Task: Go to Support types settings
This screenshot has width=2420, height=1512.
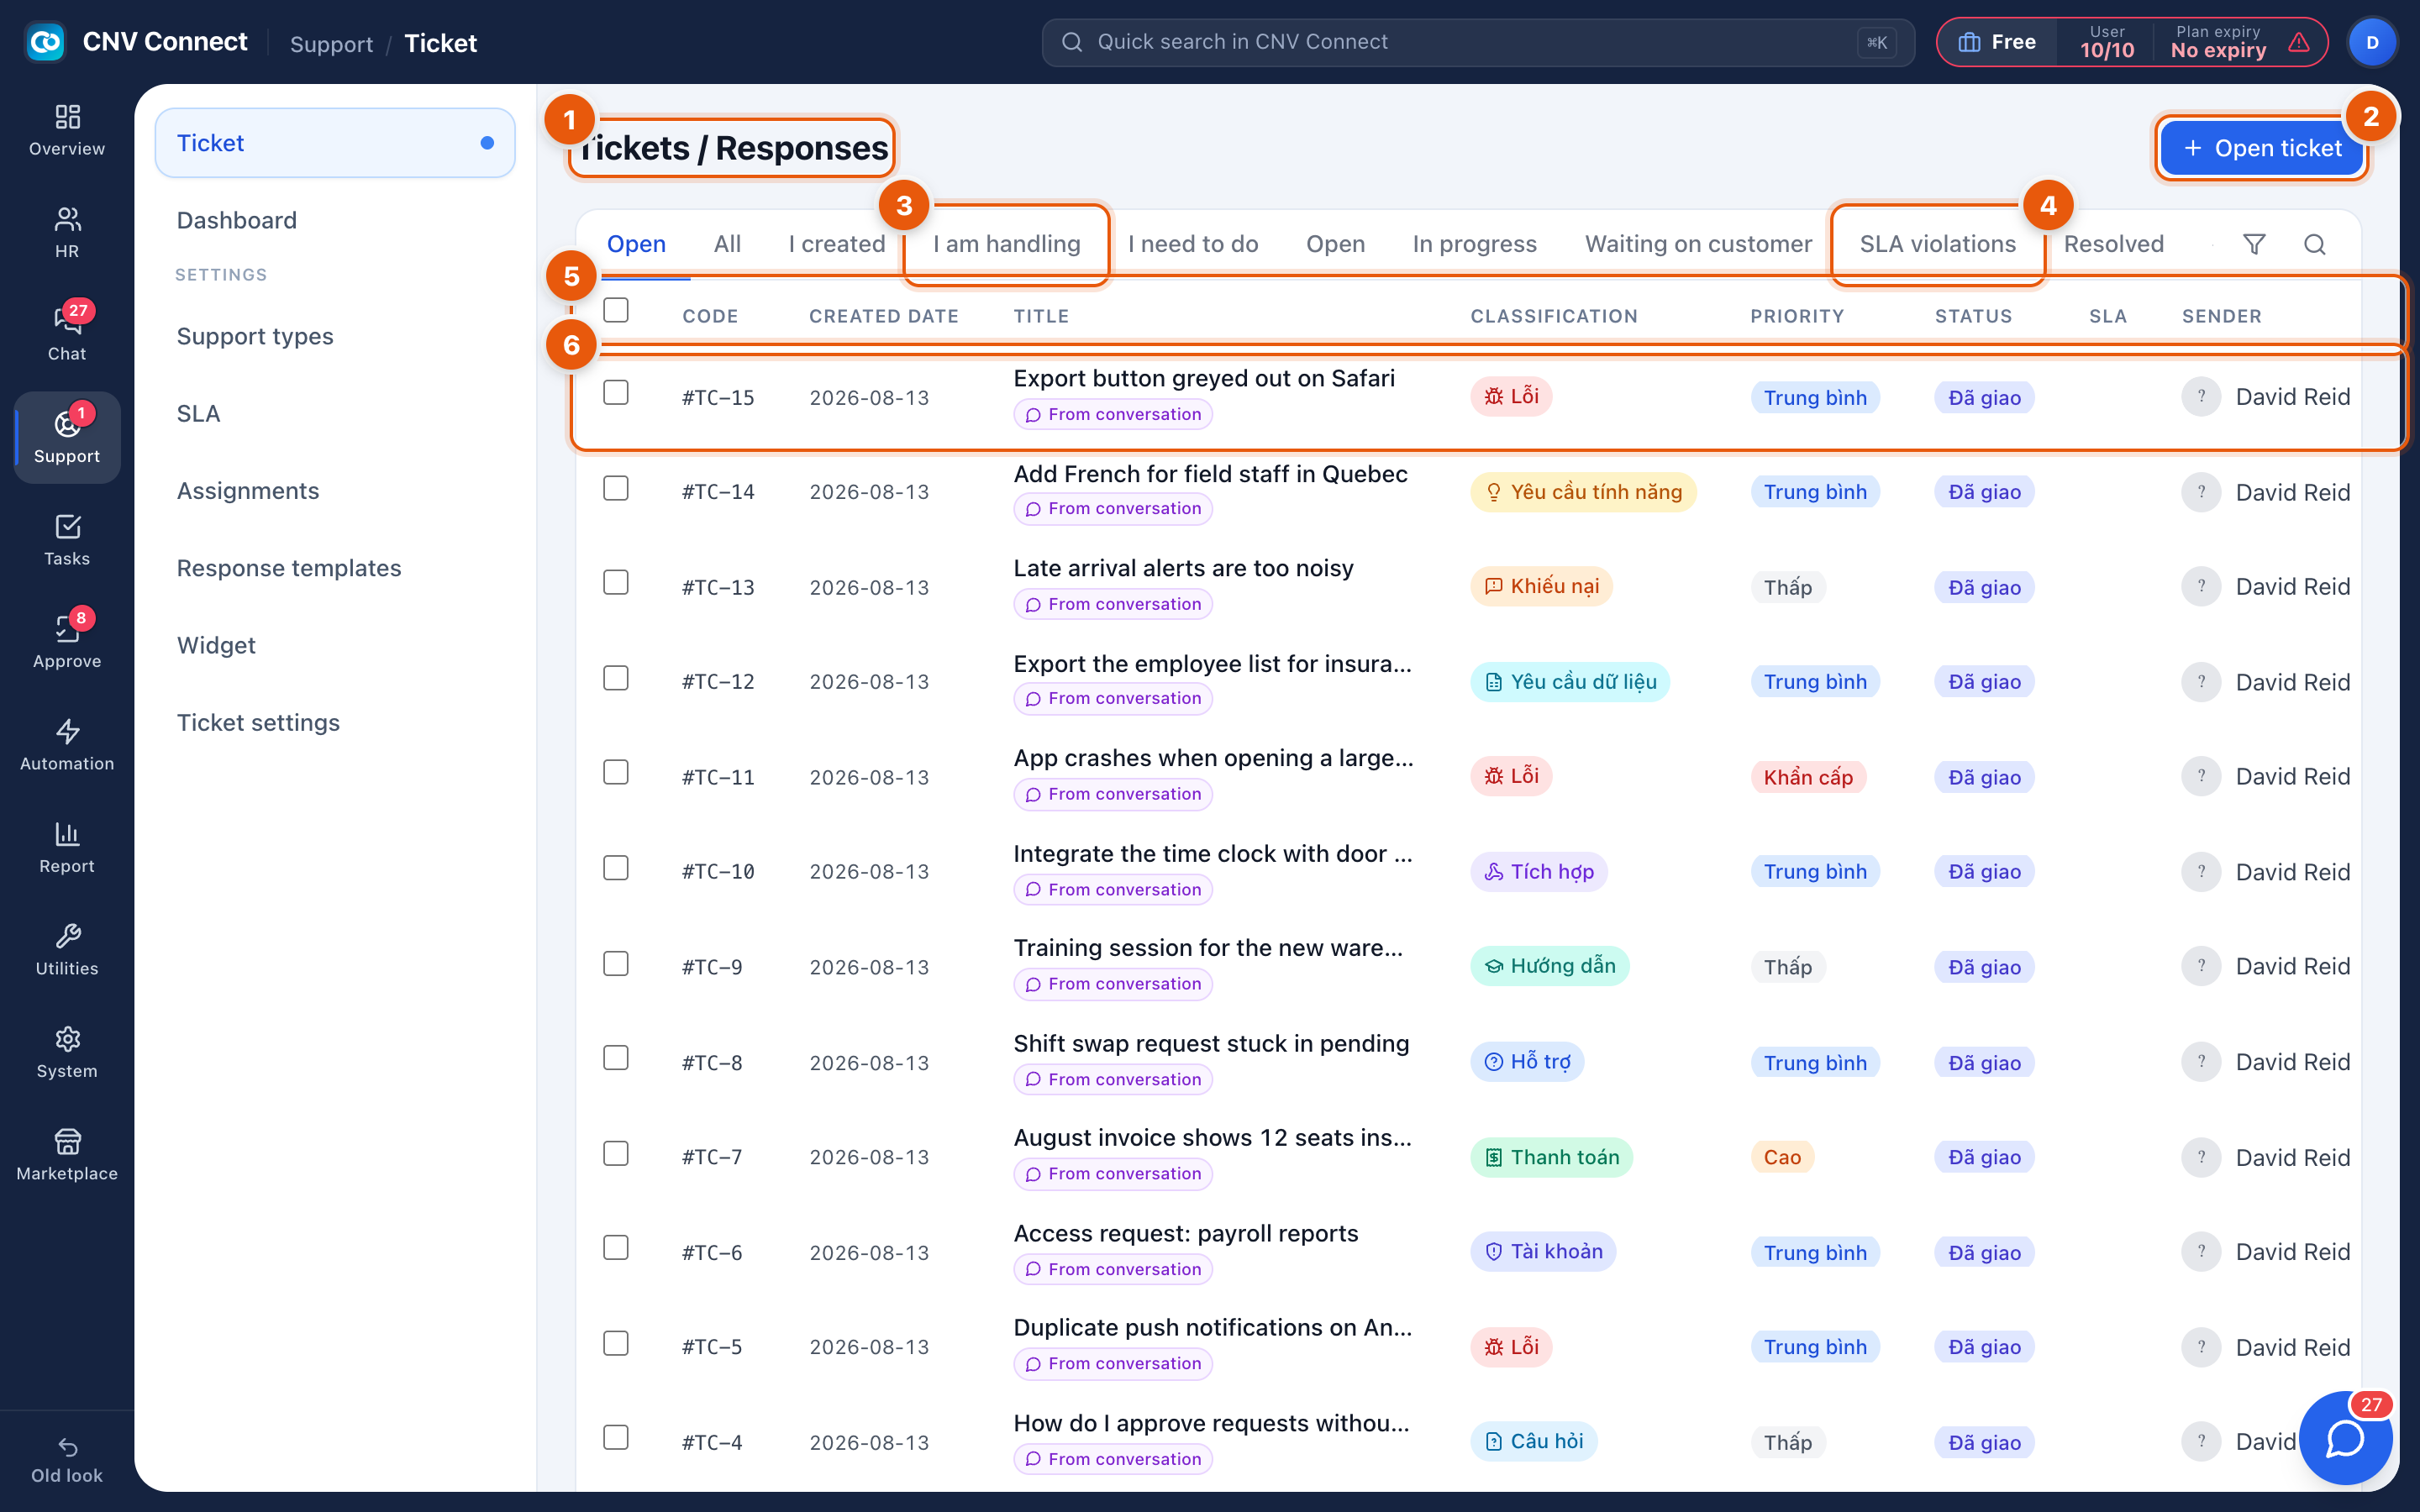Action: tap(255, 336)
